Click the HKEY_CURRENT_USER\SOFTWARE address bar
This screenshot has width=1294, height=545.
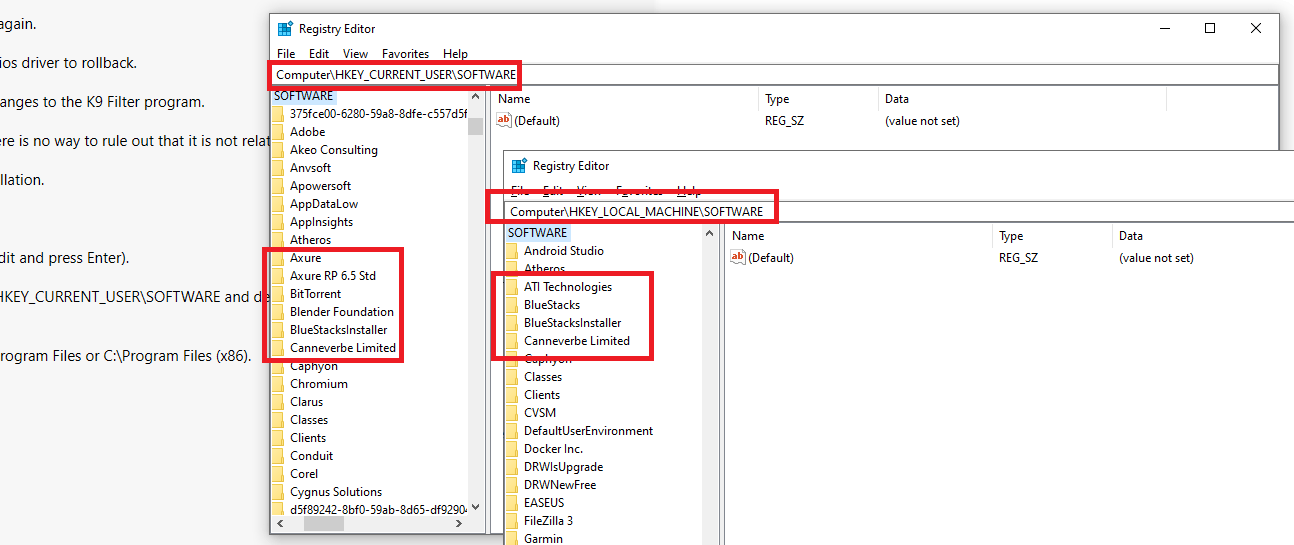773,75
